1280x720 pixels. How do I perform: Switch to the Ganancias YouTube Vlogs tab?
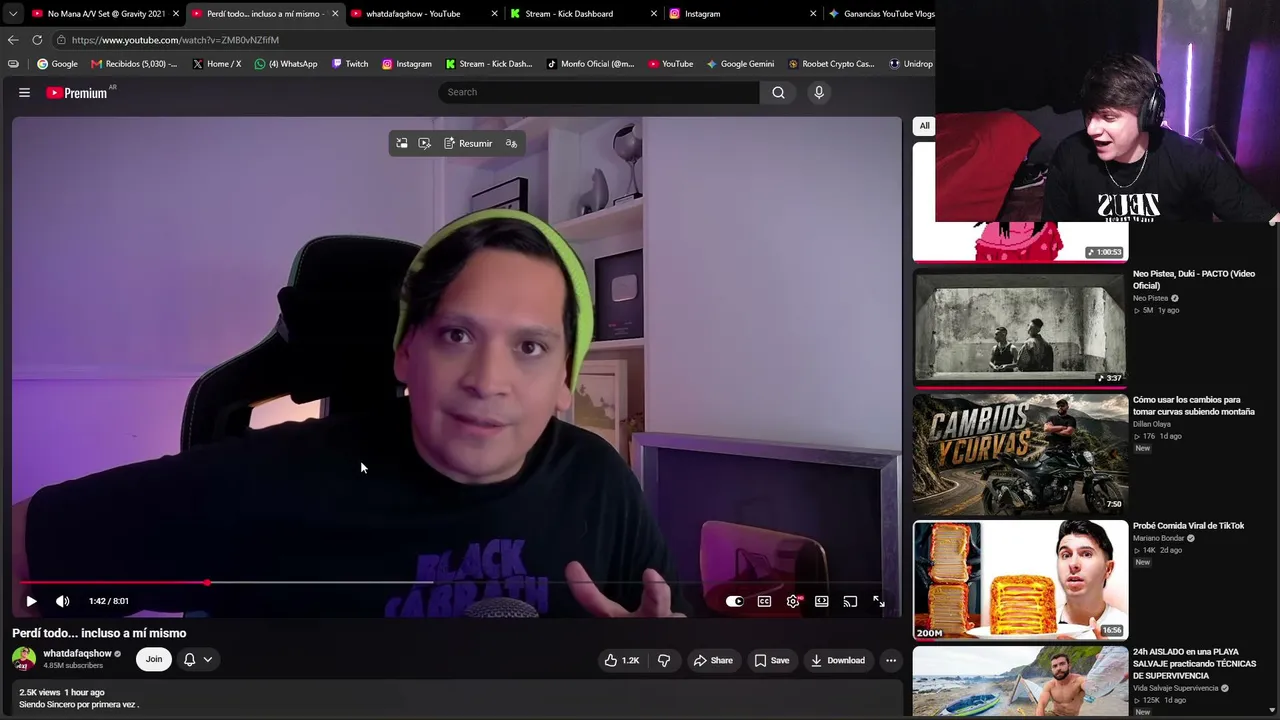pyautogui.click(x=879, y=14)
